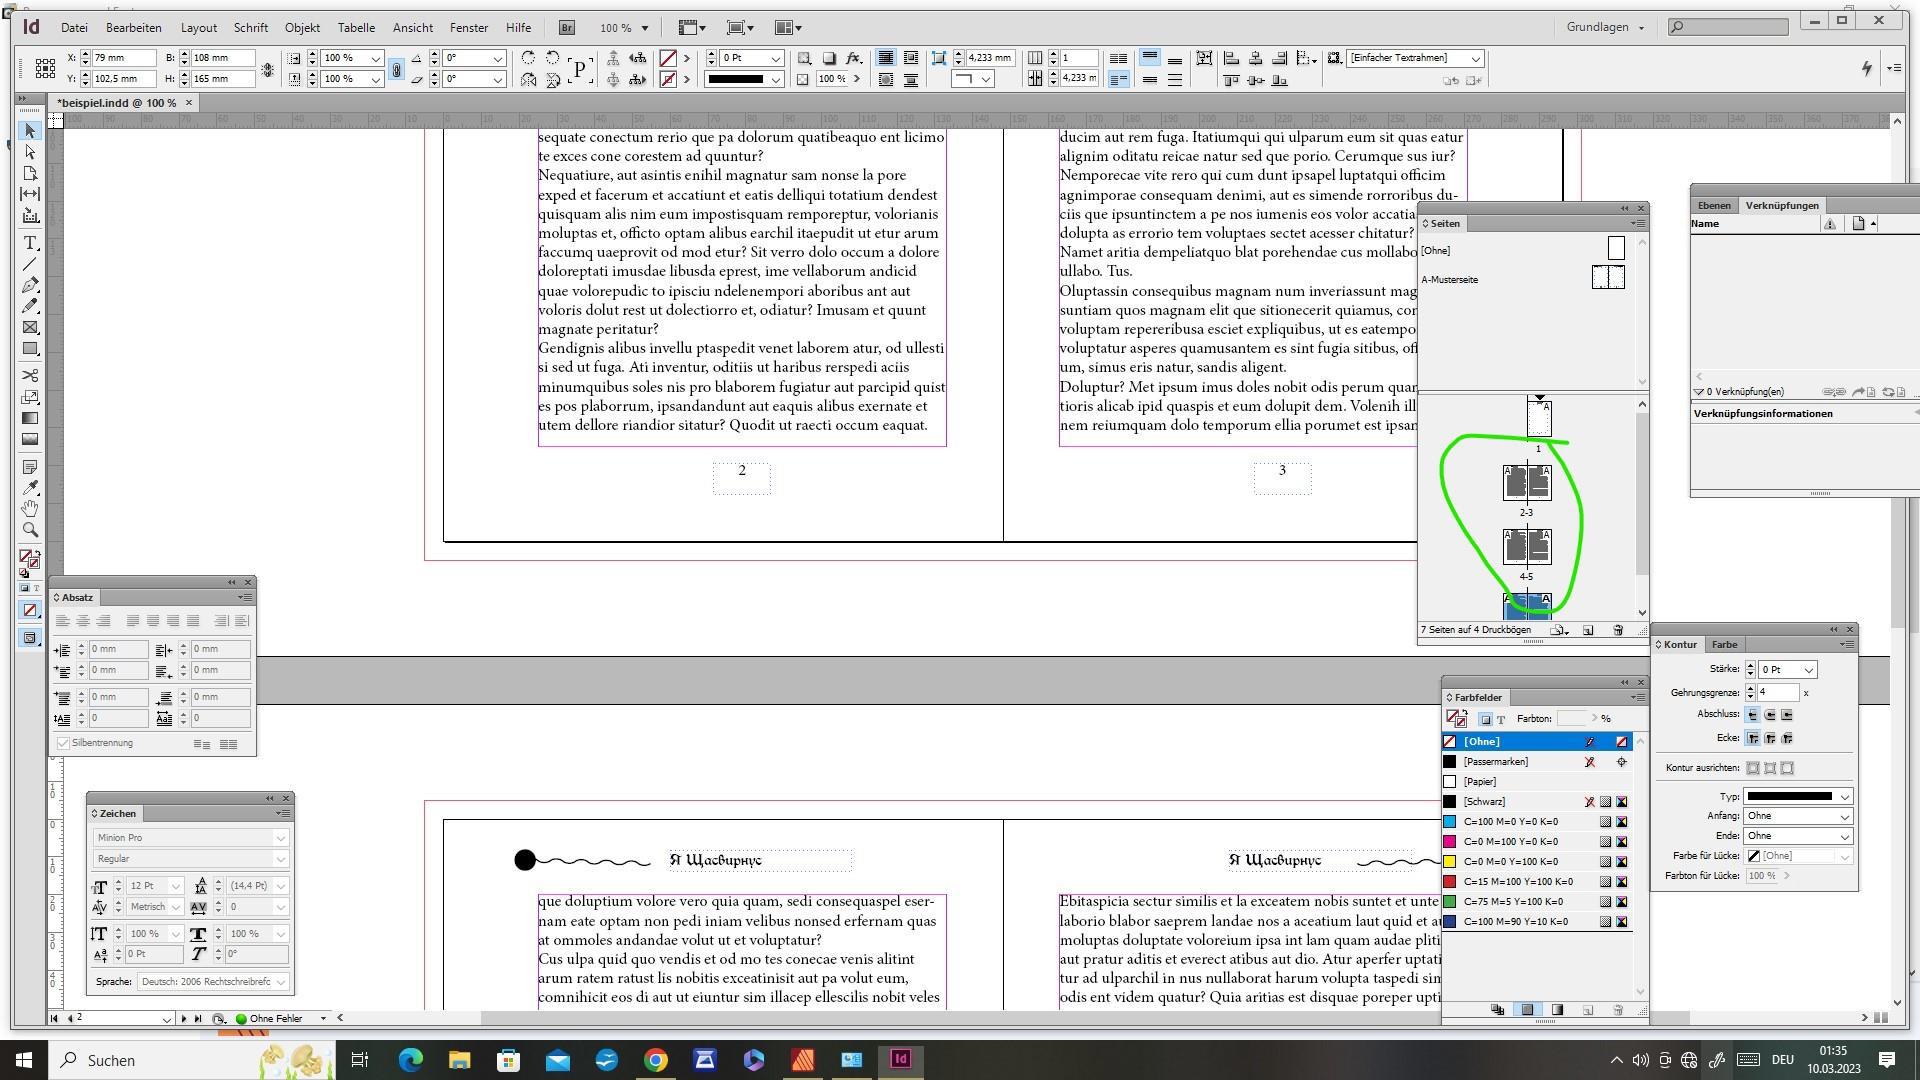Open the Grundlagen workspace dropdown

1606,27
